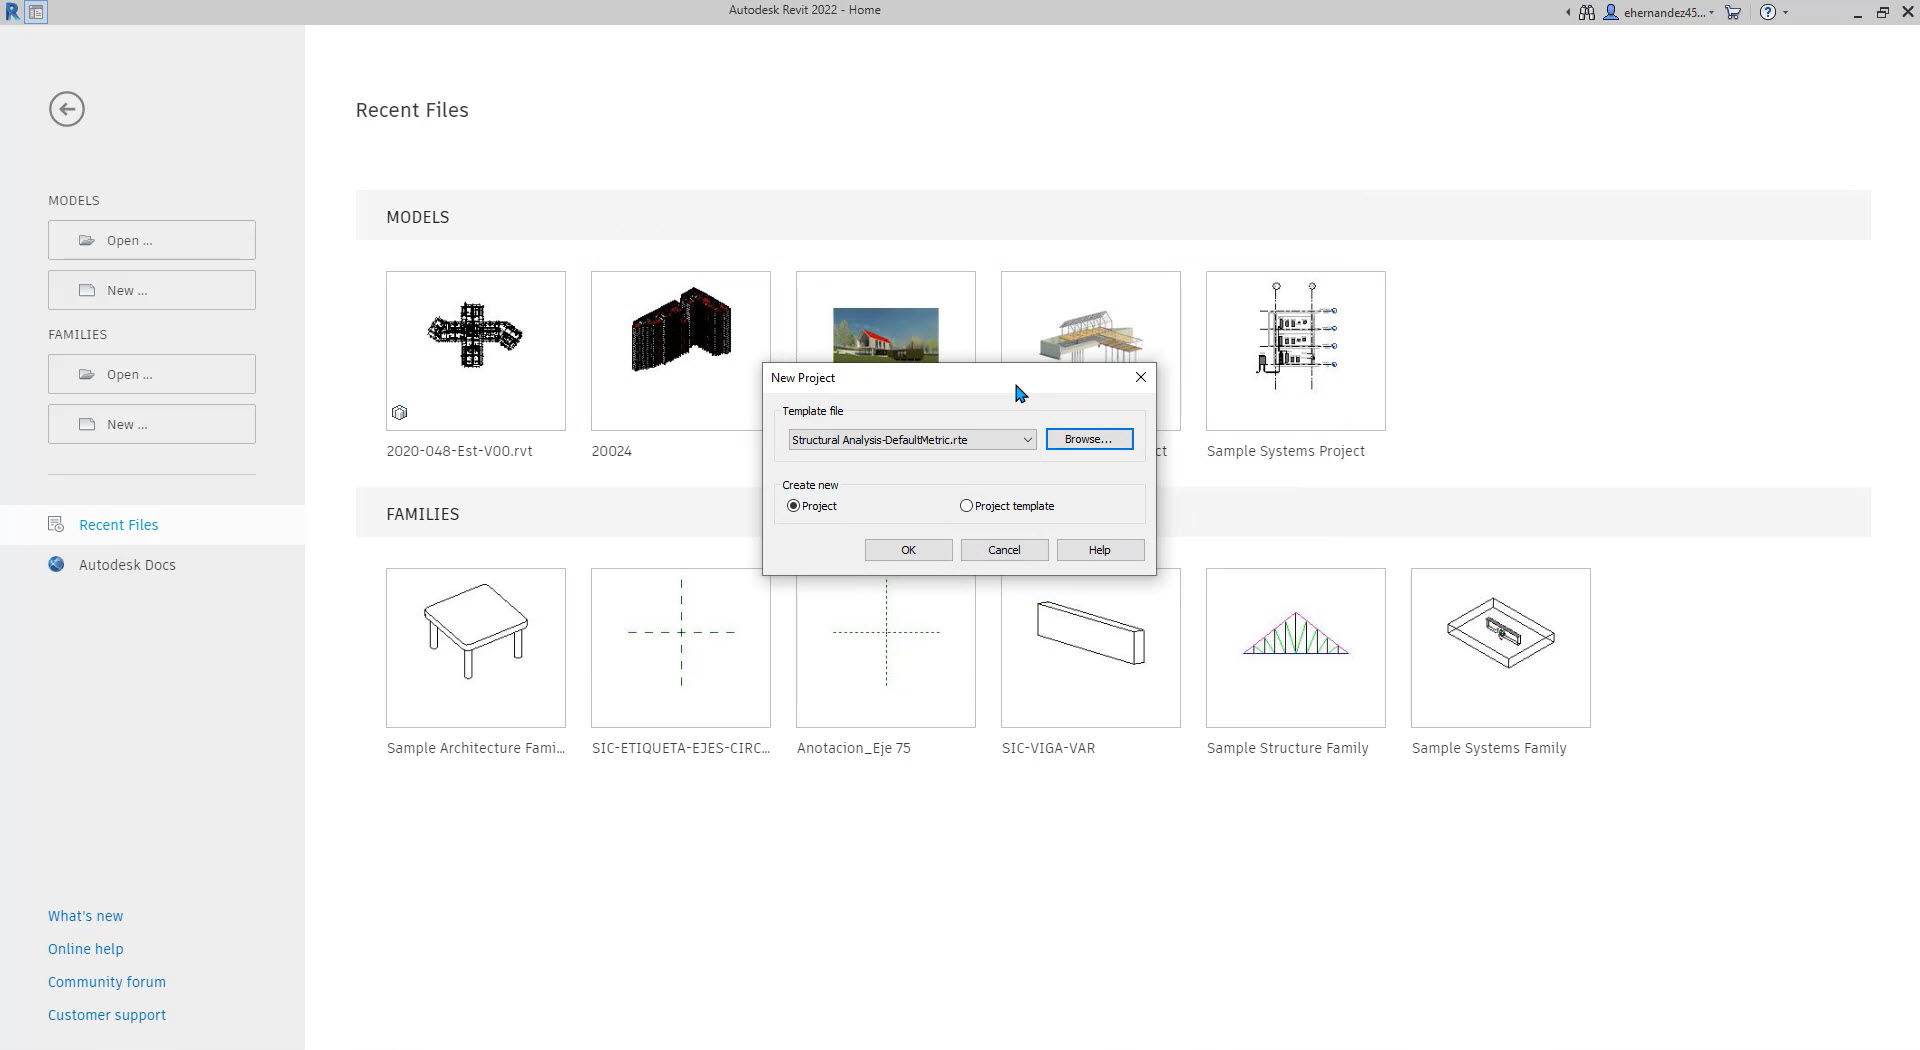Viewport: 1920px width, 1050px height.
Task: Open the ehernandez45 account dropdown arrow
Action: tap(1712, 13)
